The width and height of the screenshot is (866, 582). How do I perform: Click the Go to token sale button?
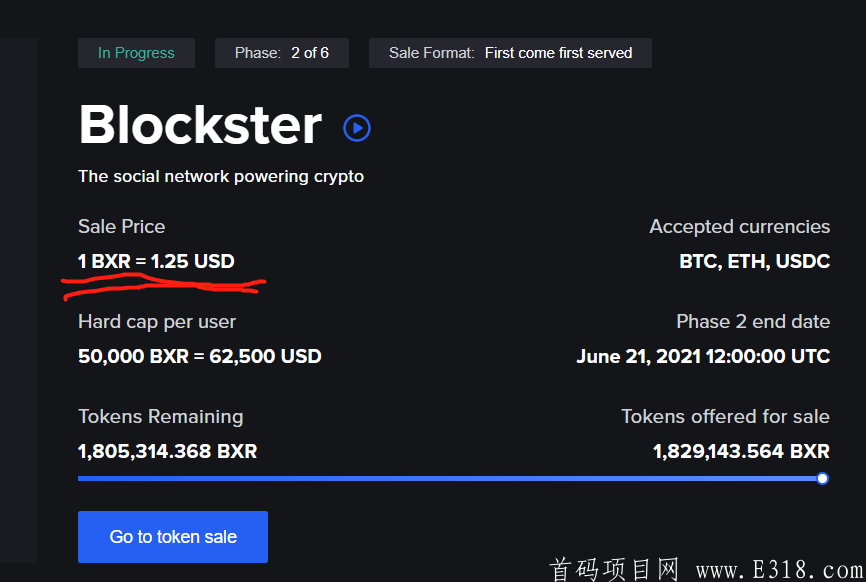pos(173,537)
